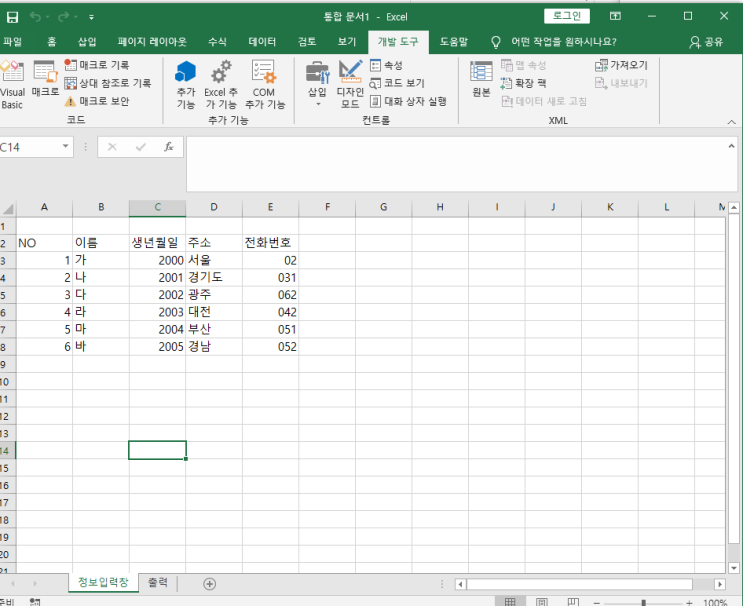Viewport: 743px width, 606px height.
Task: Switch to the 출력 sheet tab
Action: (158, 582)
